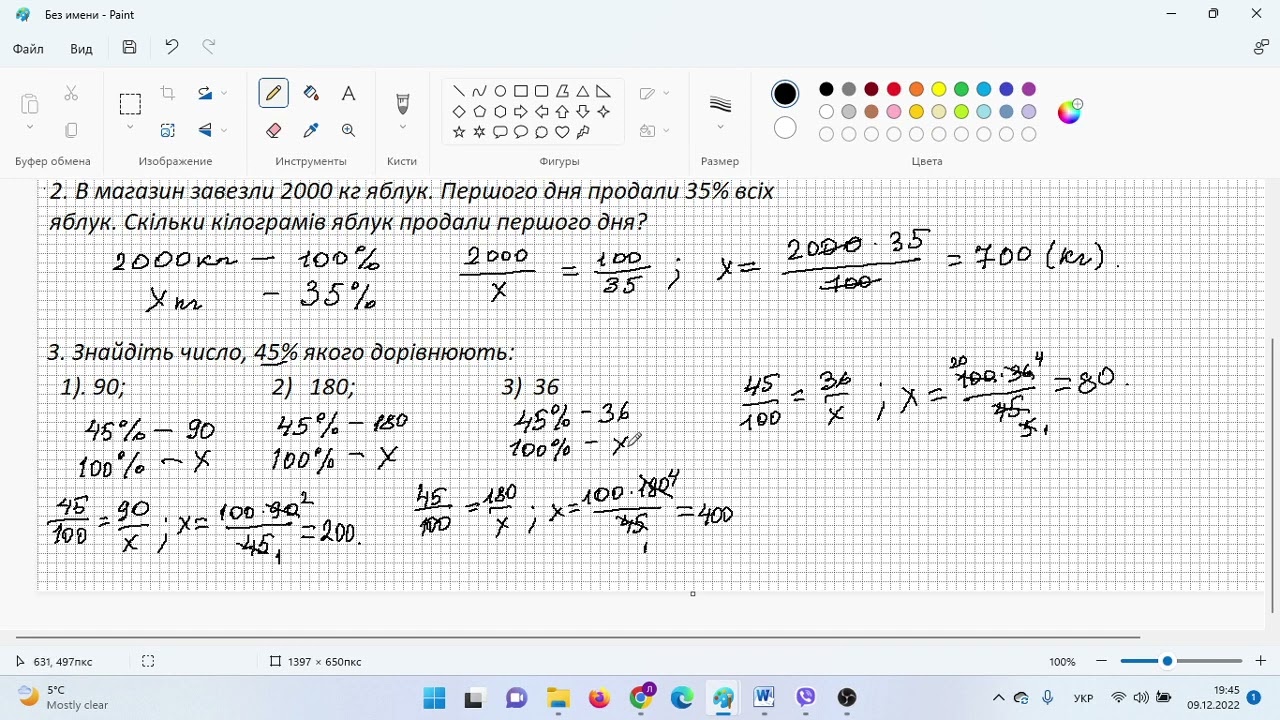Expand the Rotate options dropdown arrow
The height and width of the screenshot is (720, 1280).
224,93
